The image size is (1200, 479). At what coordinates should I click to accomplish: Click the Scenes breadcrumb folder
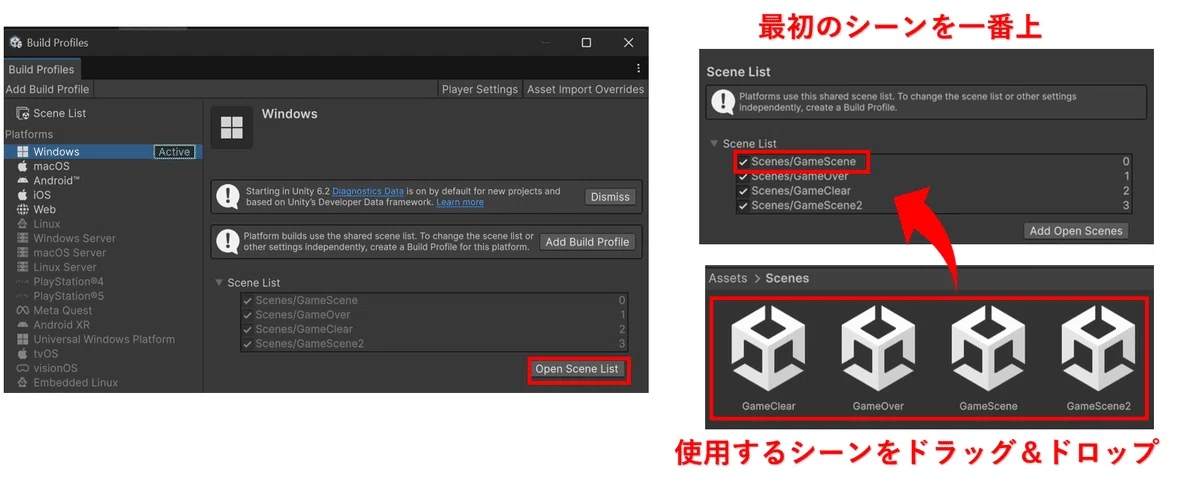[x=788, y=278]
